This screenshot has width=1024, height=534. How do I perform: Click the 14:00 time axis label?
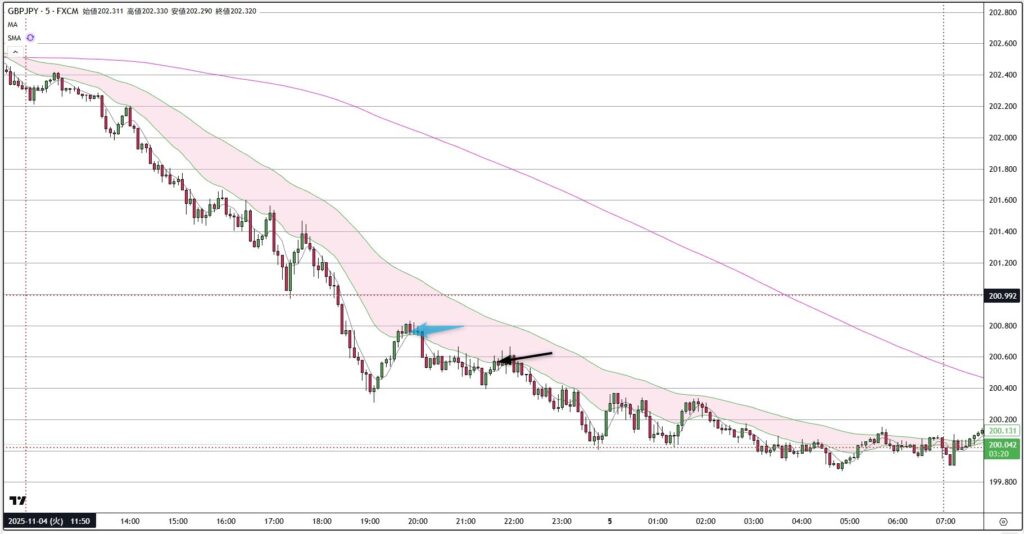click(130, 521)
